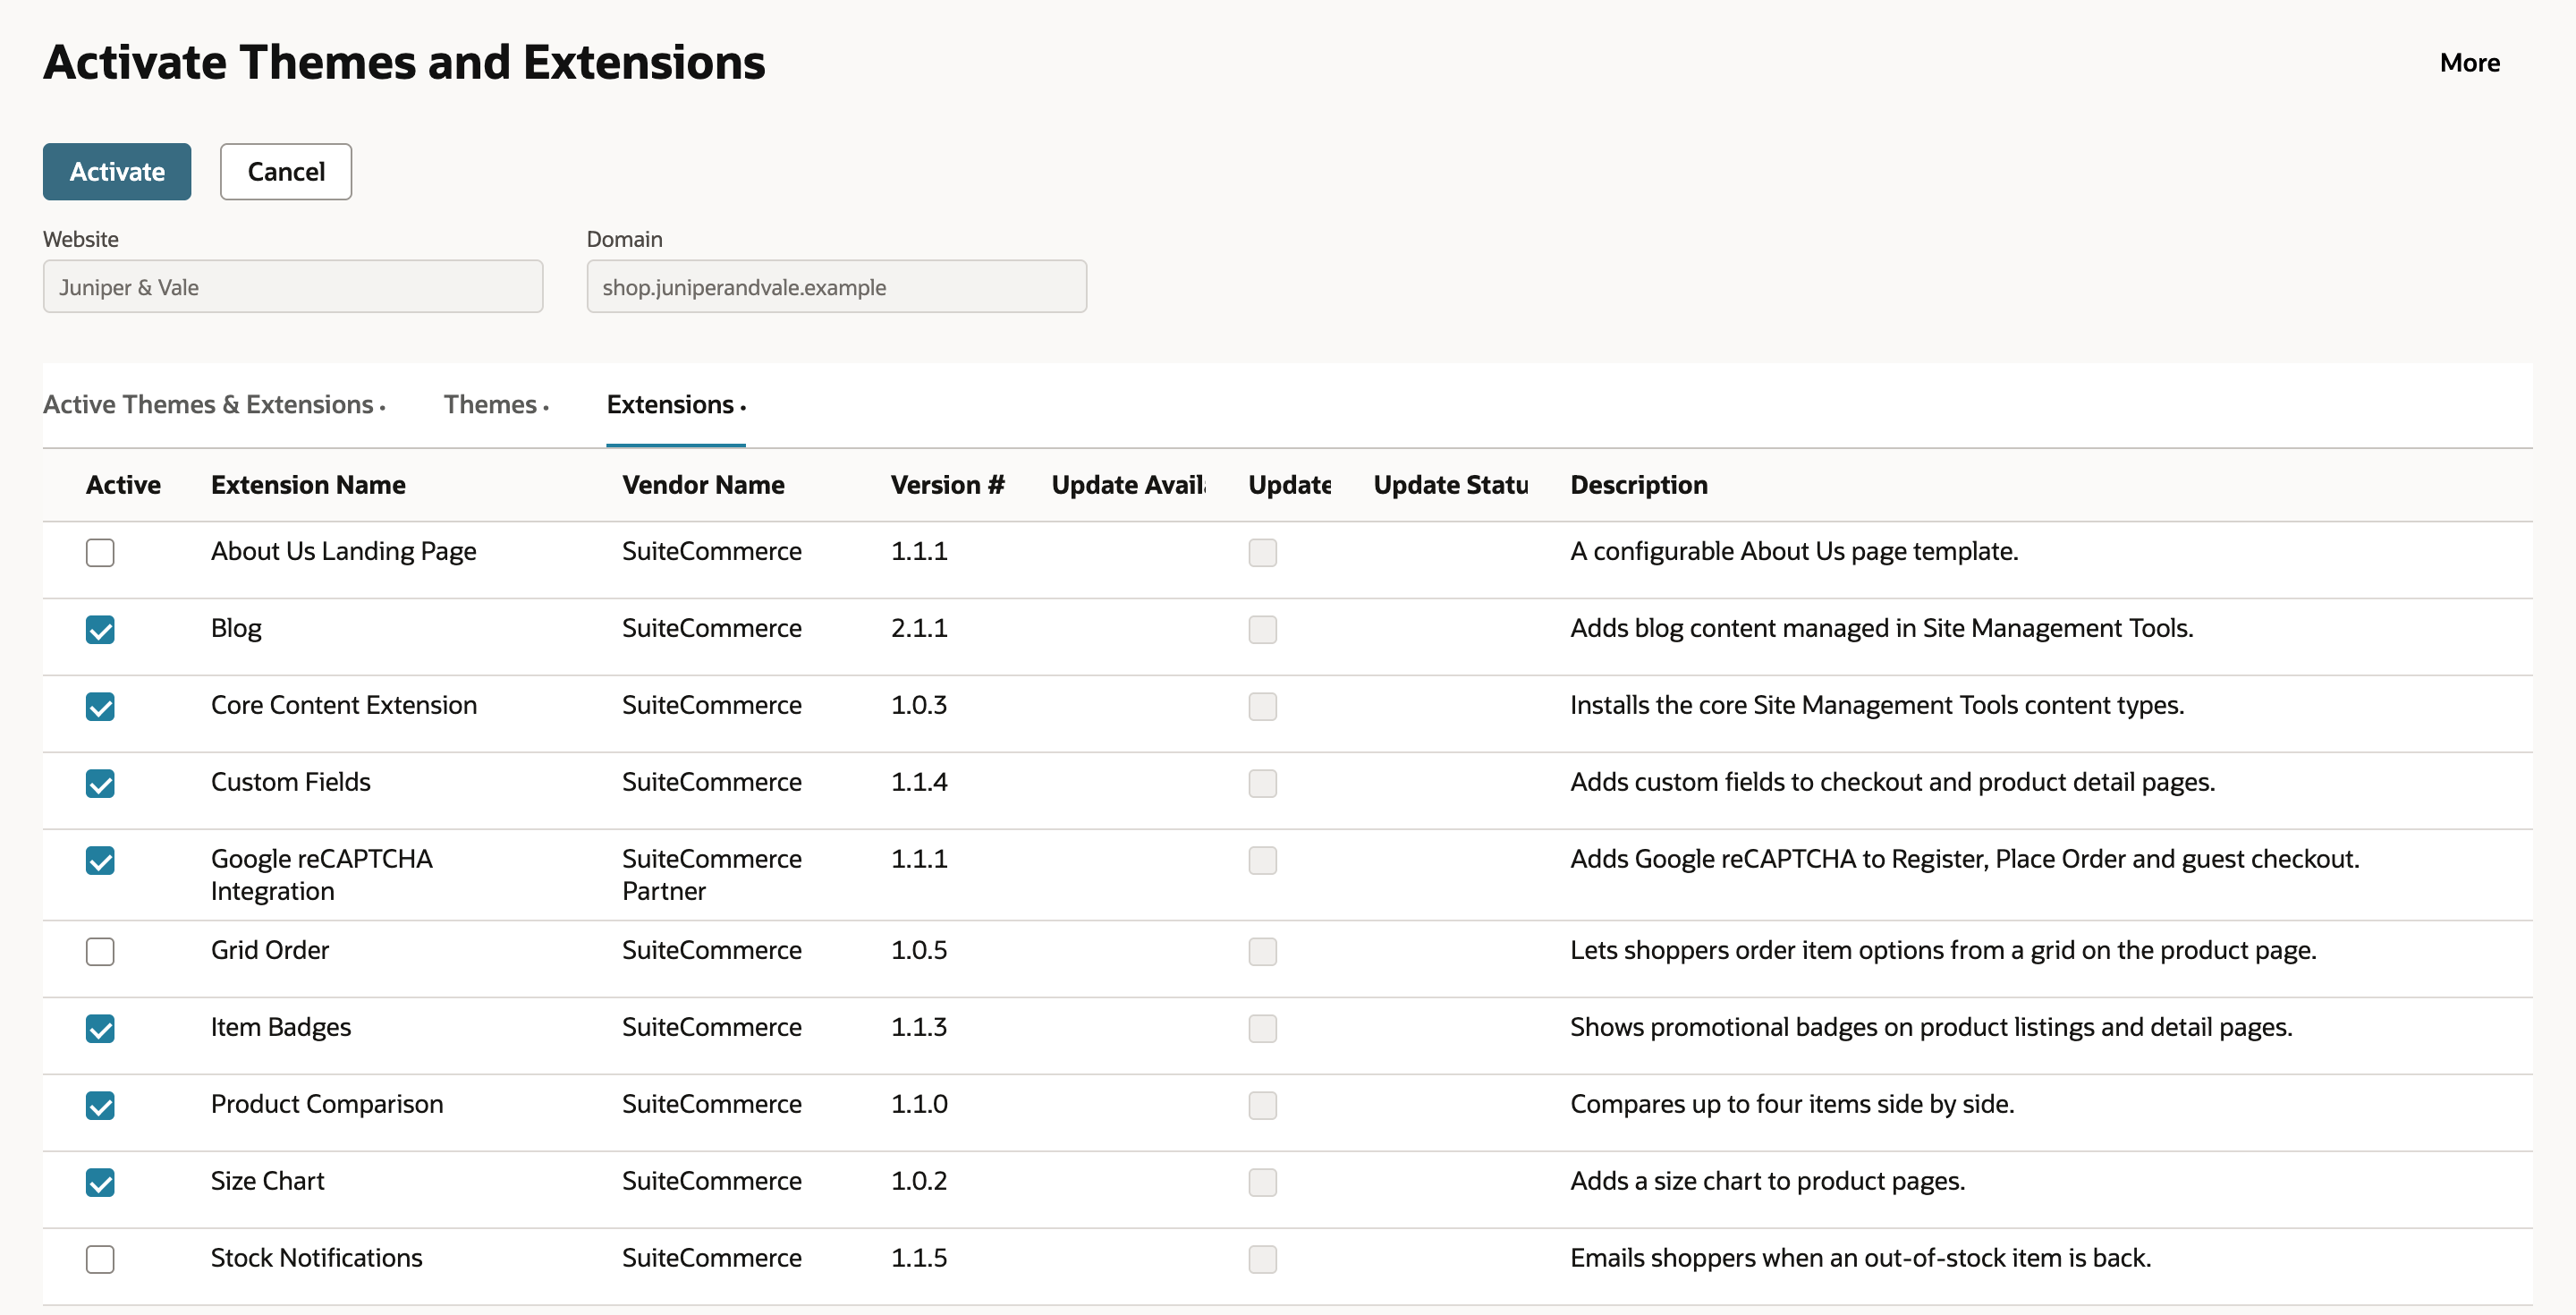The image size is (2576, 1315).
Task: Click the Version # column header
Action: click(x=948, y=485)
